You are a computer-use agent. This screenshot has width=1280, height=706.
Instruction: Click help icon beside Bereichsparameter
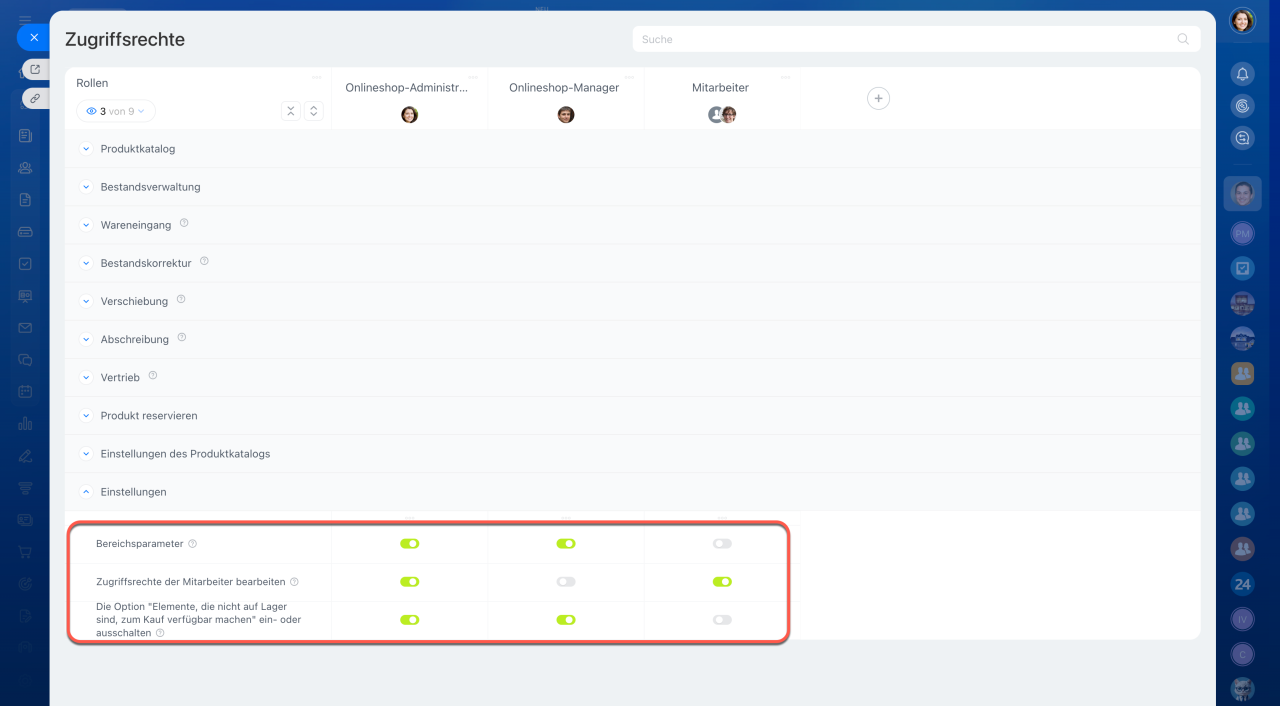tap(193, 544)
